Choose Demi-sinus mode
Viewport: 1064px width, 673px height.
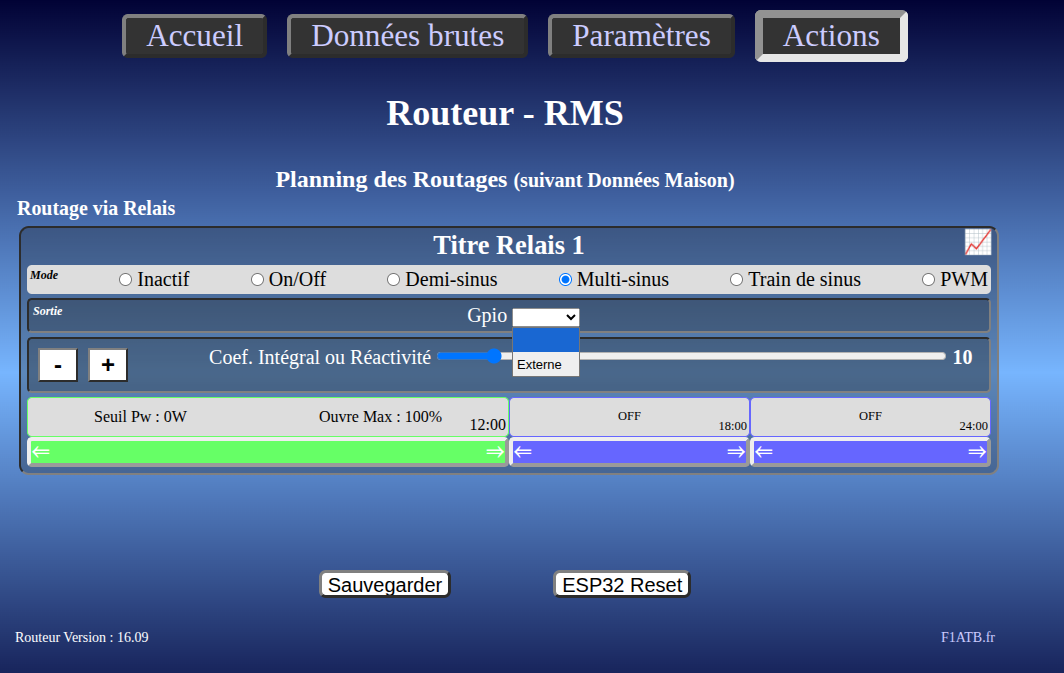point(394,280)
